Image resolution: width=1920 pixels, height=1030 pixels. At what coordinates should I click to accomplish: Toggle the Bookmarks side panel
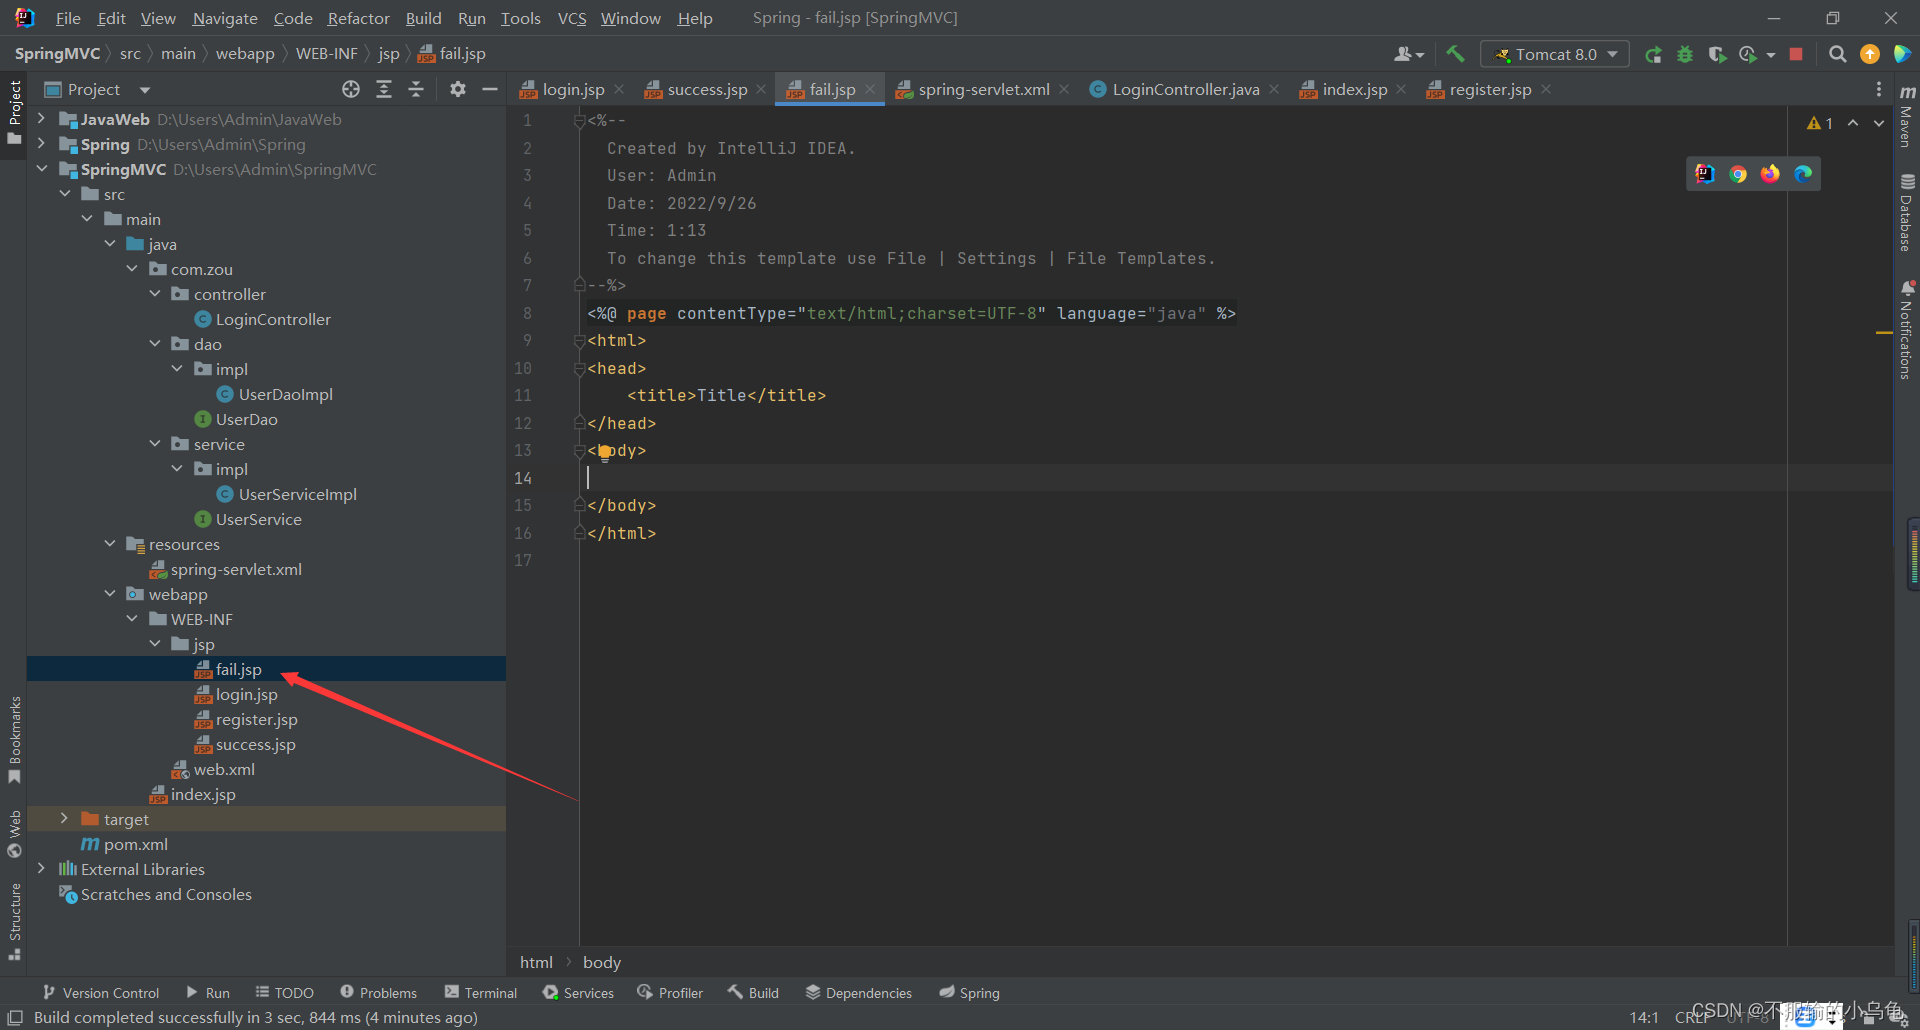[x=14, y=740]
